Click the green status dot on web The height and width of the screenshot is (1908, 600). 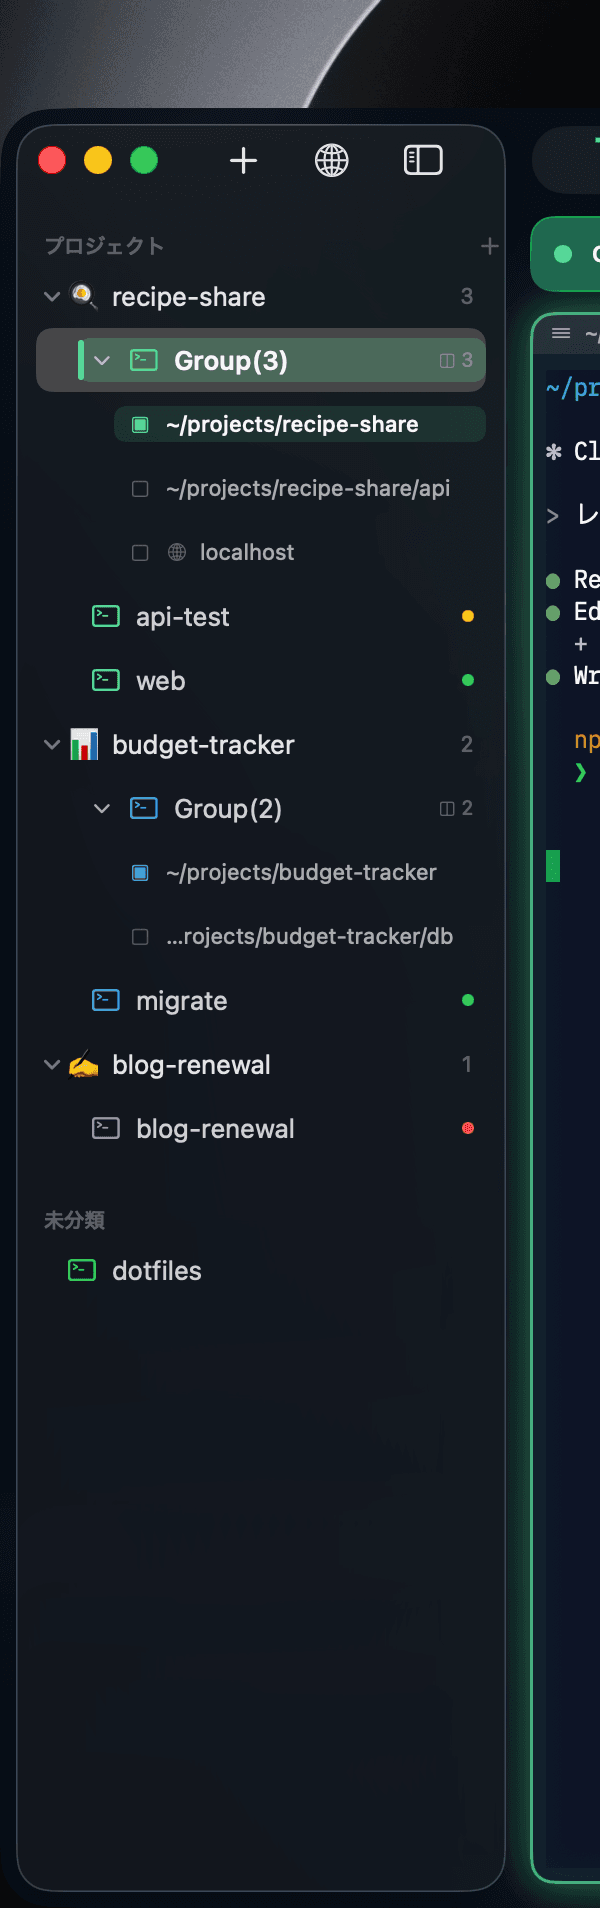[x=468, y=680]
